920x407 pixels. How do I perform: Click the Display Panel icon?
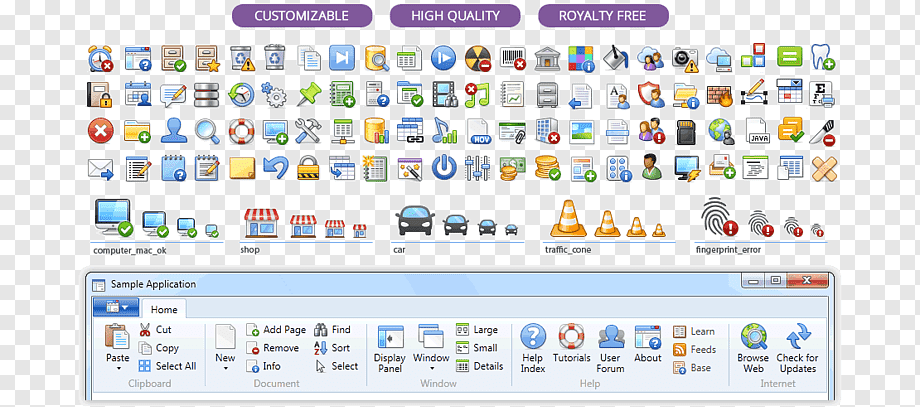(390, 337)
